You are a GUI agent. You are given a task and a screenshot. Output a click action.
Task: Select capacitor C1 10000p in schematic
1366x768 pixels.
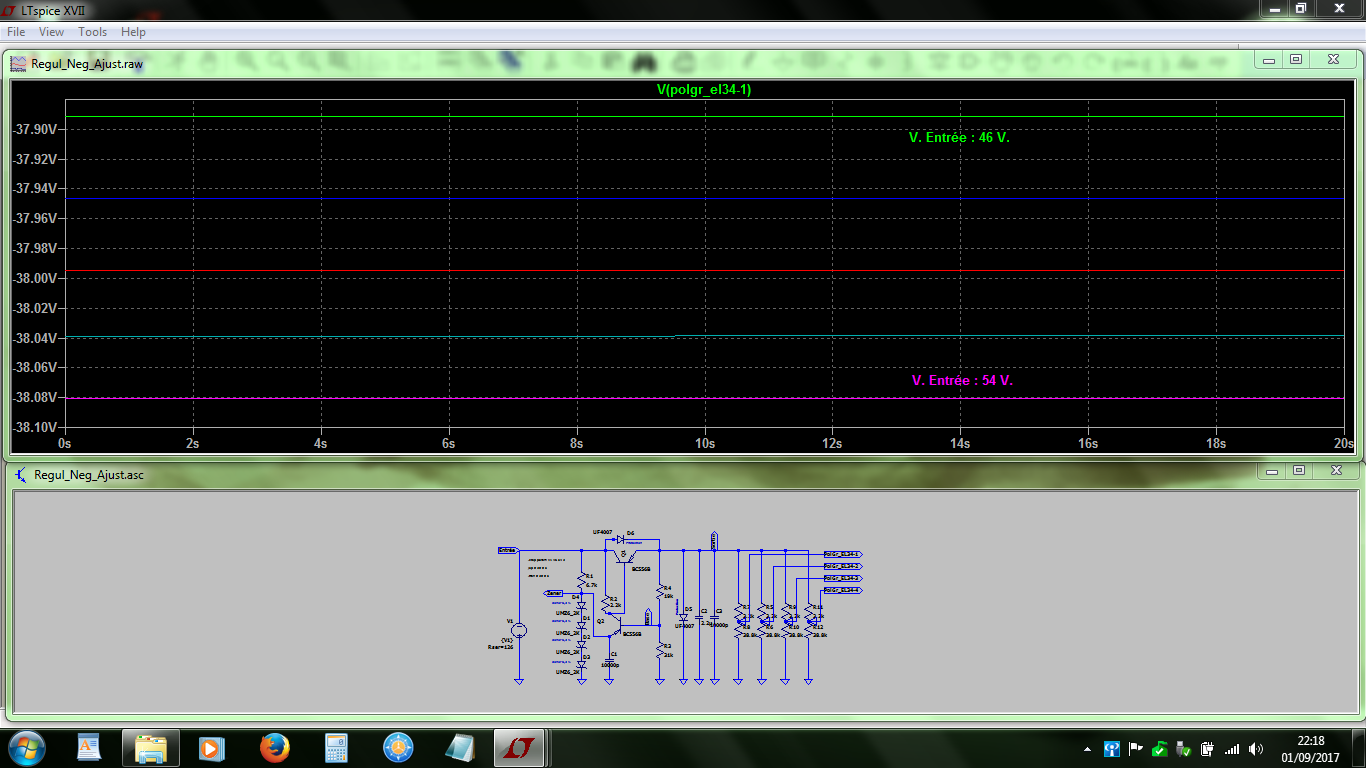click(610, 659)
